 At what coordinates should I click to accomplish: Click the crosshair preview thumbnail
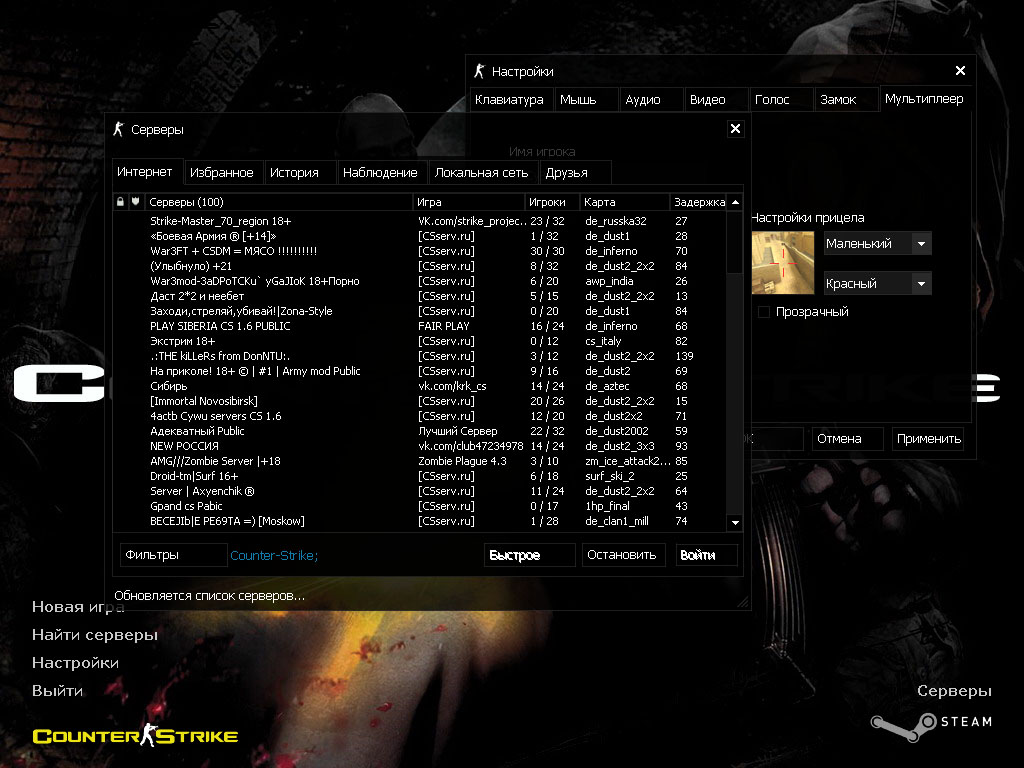click(x=783, y=263)
